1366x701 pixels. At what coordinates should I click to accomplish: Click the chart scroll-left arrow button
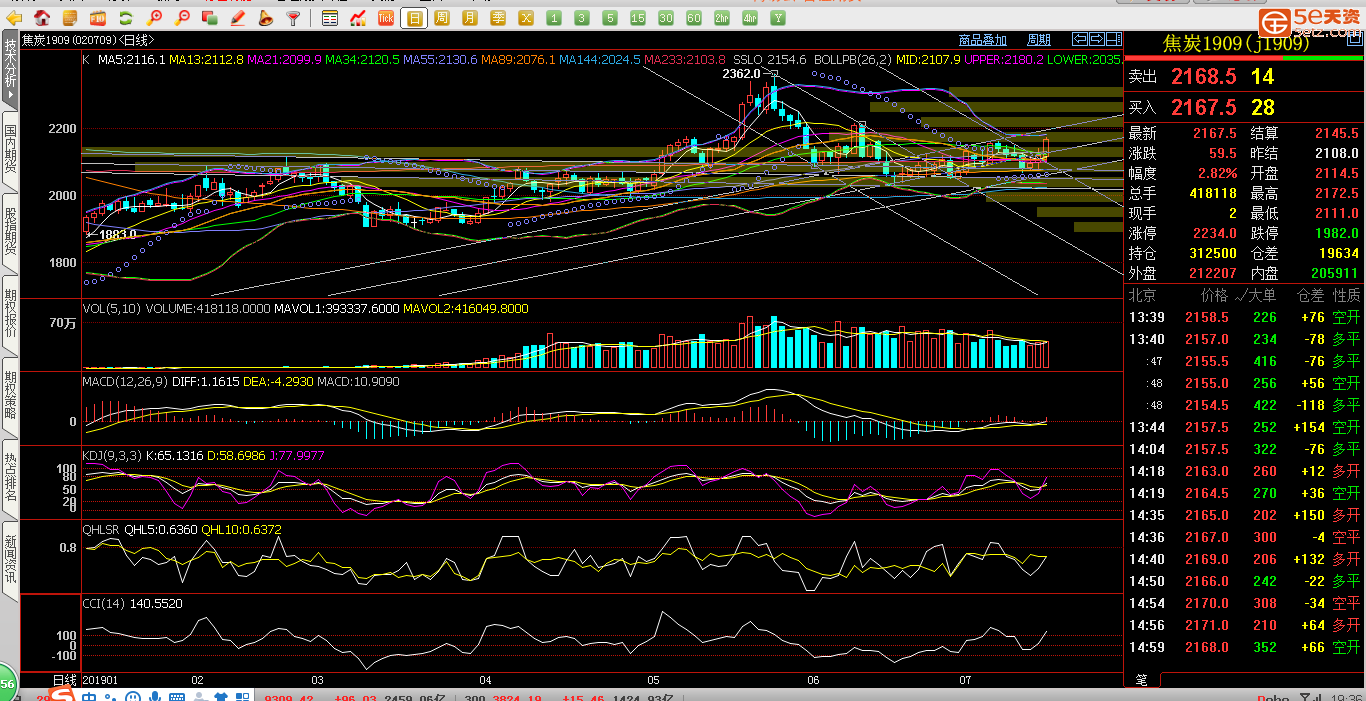(x=1080, y=39)
